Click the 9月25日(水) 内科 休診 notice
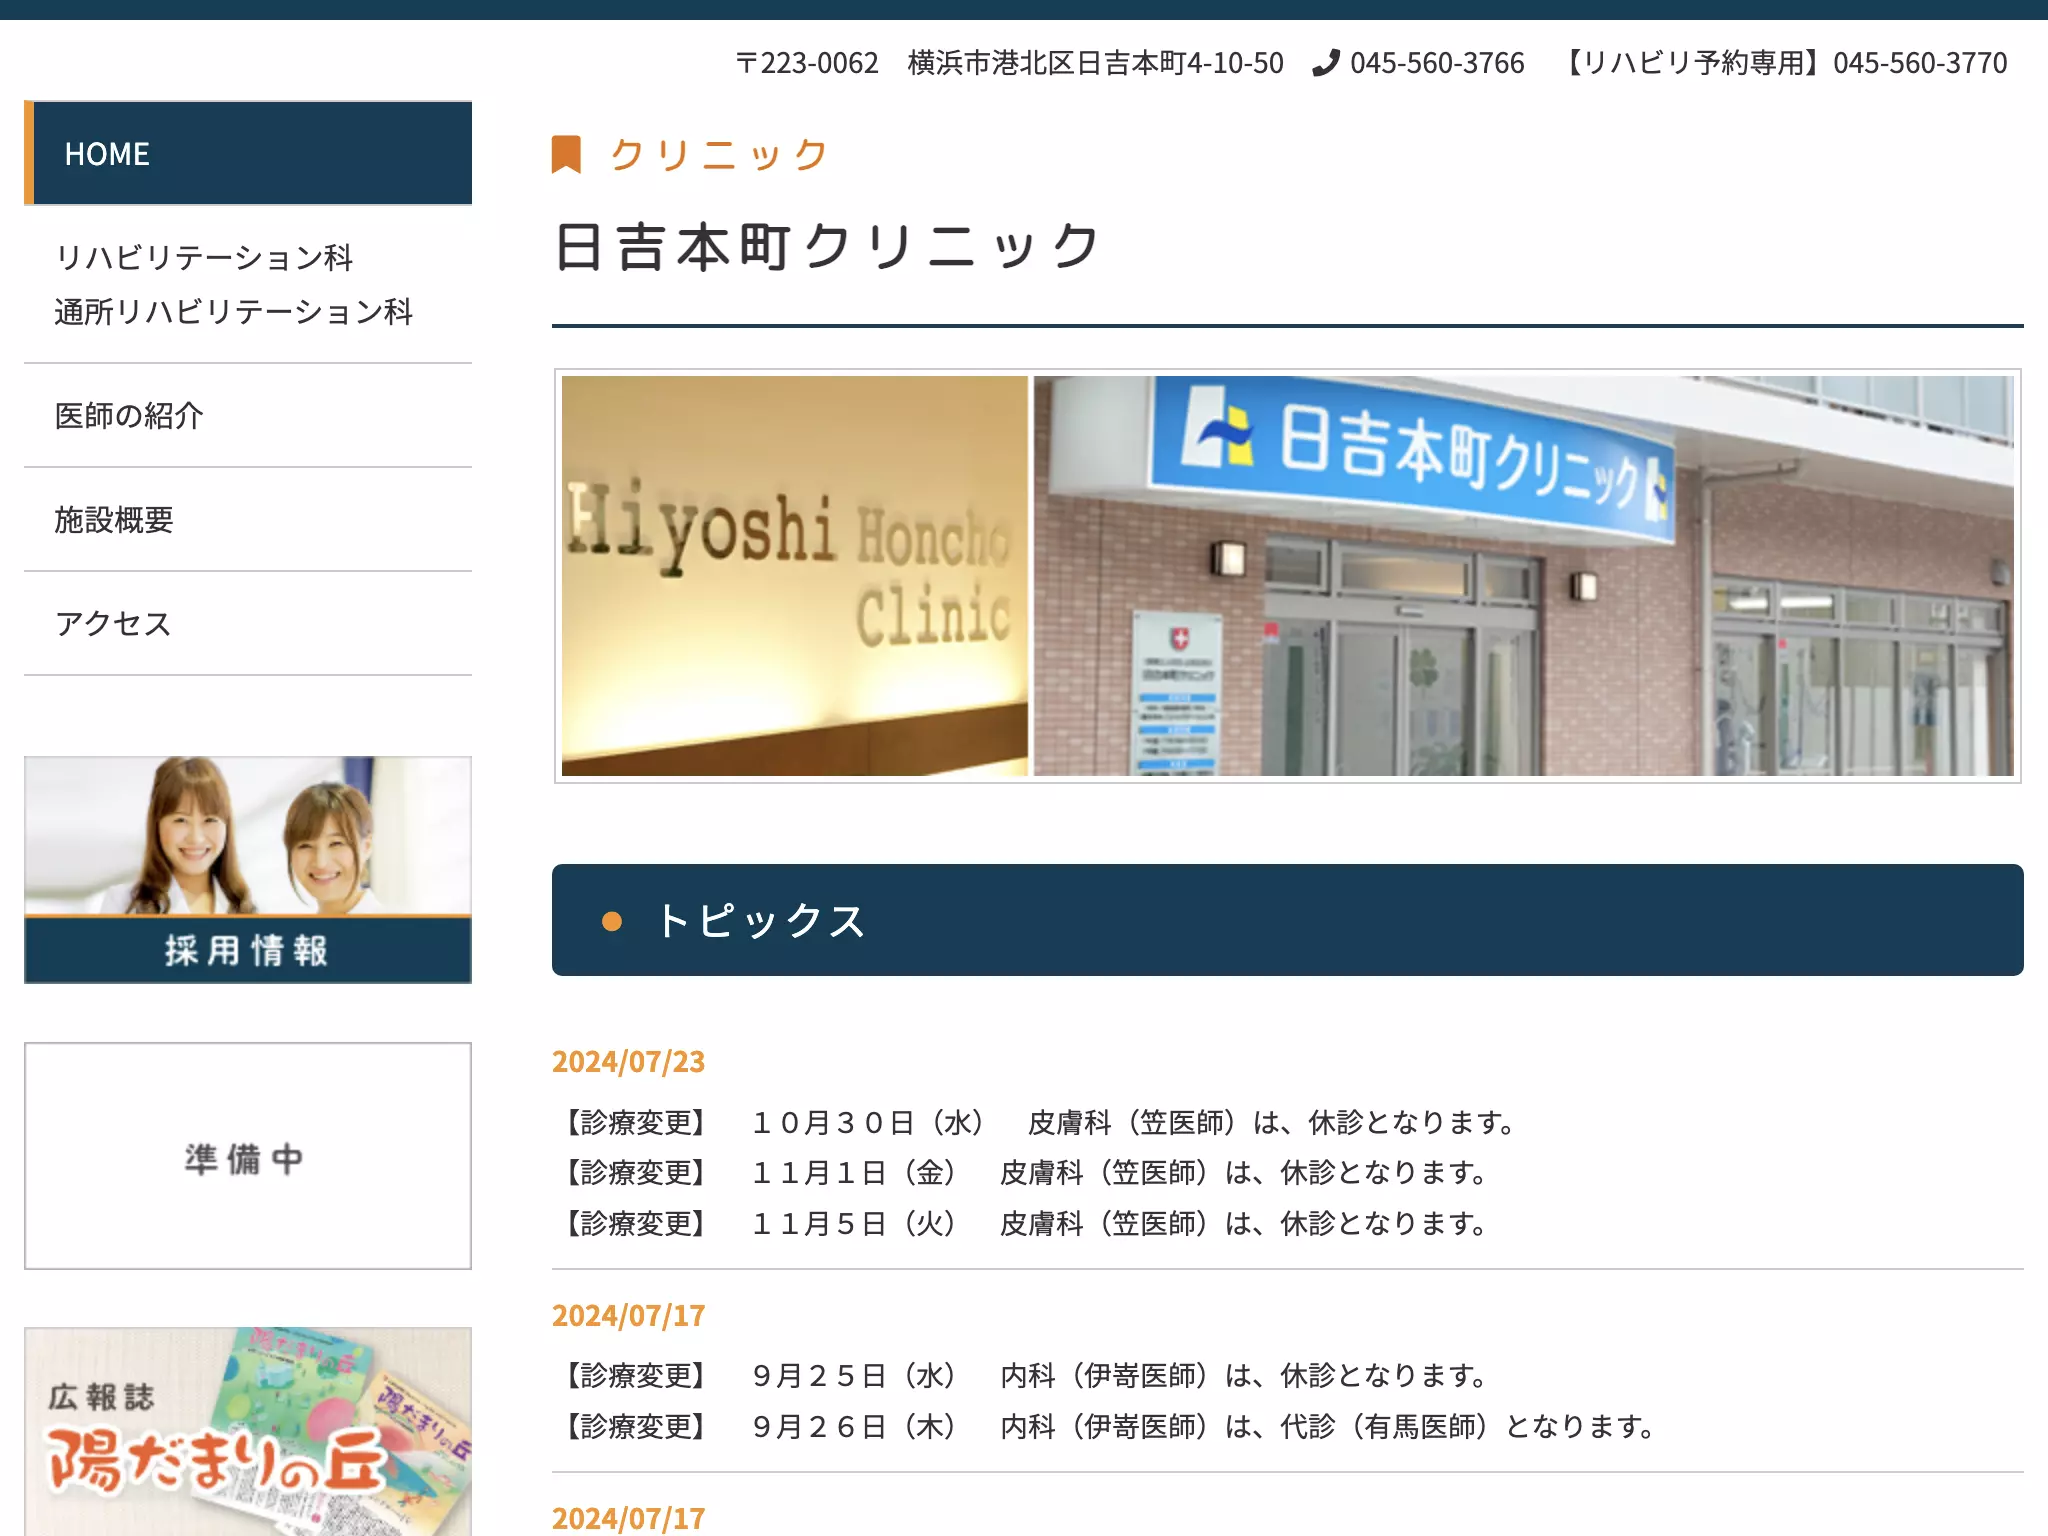Screen dimensions: 2048x1536 [1023, 1375]
